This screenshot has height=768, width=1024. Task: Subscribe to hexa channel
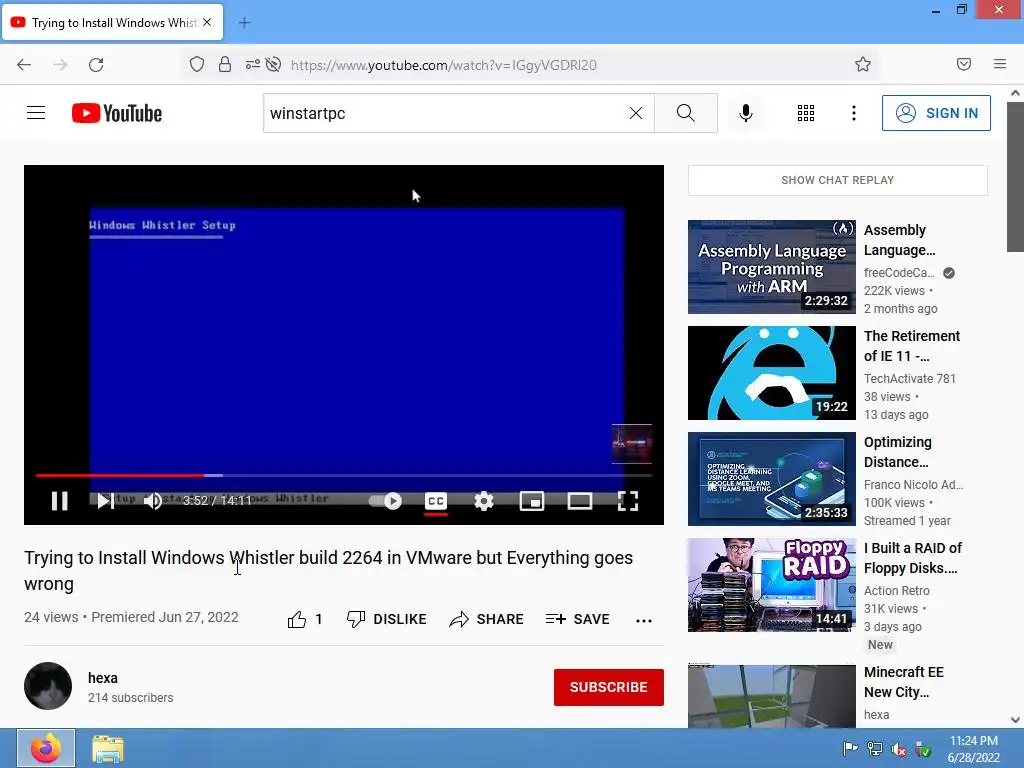tap(609, 687)
